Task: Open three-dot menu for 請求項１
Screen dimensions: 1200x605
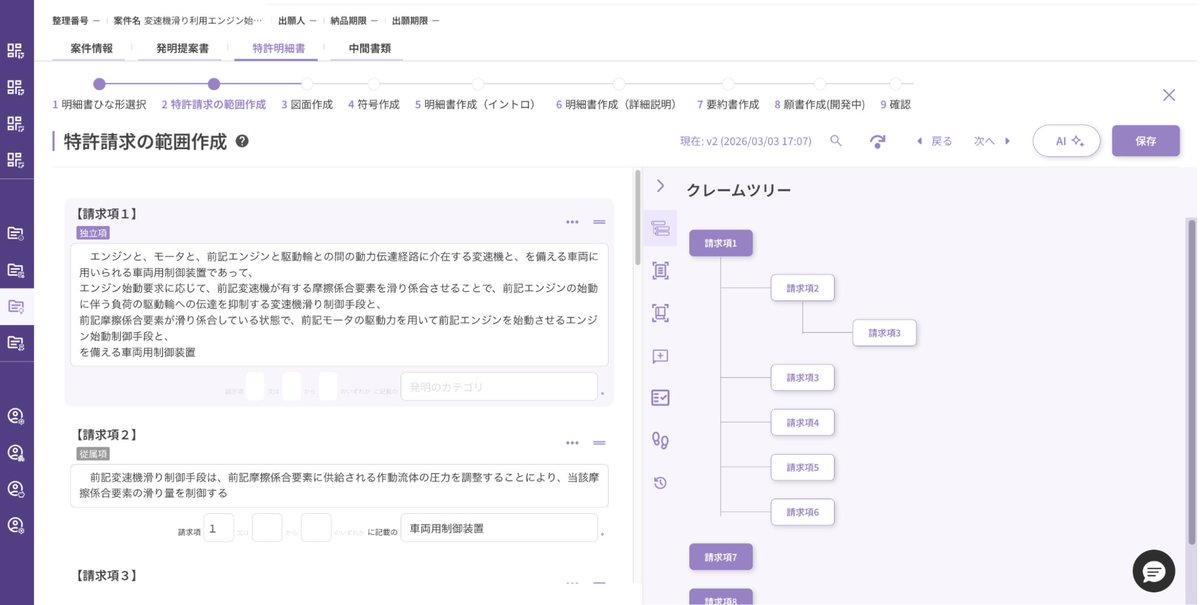Action: 572,222
